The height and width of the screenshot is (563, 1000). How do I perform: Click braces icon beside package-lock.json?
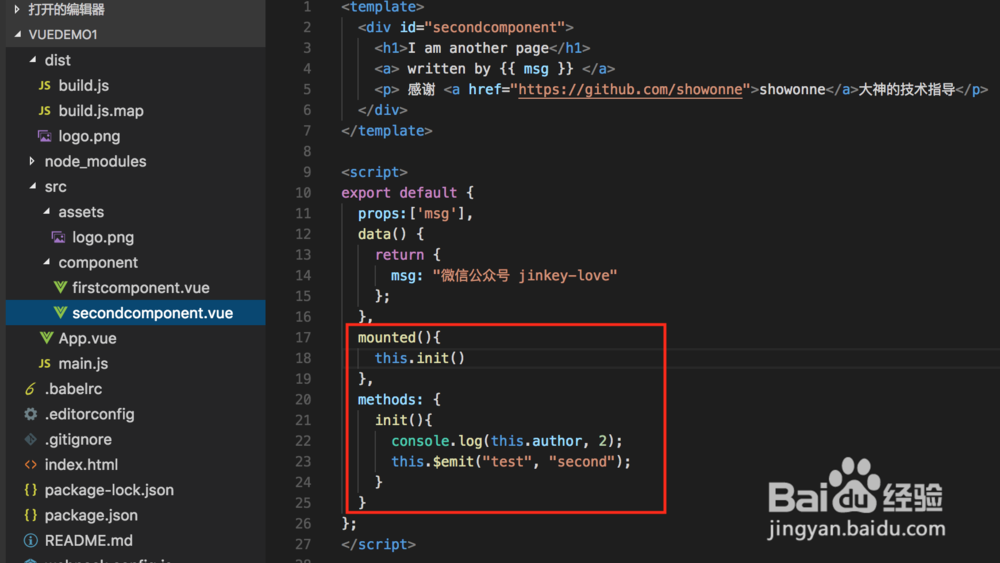tap(31, 490)
